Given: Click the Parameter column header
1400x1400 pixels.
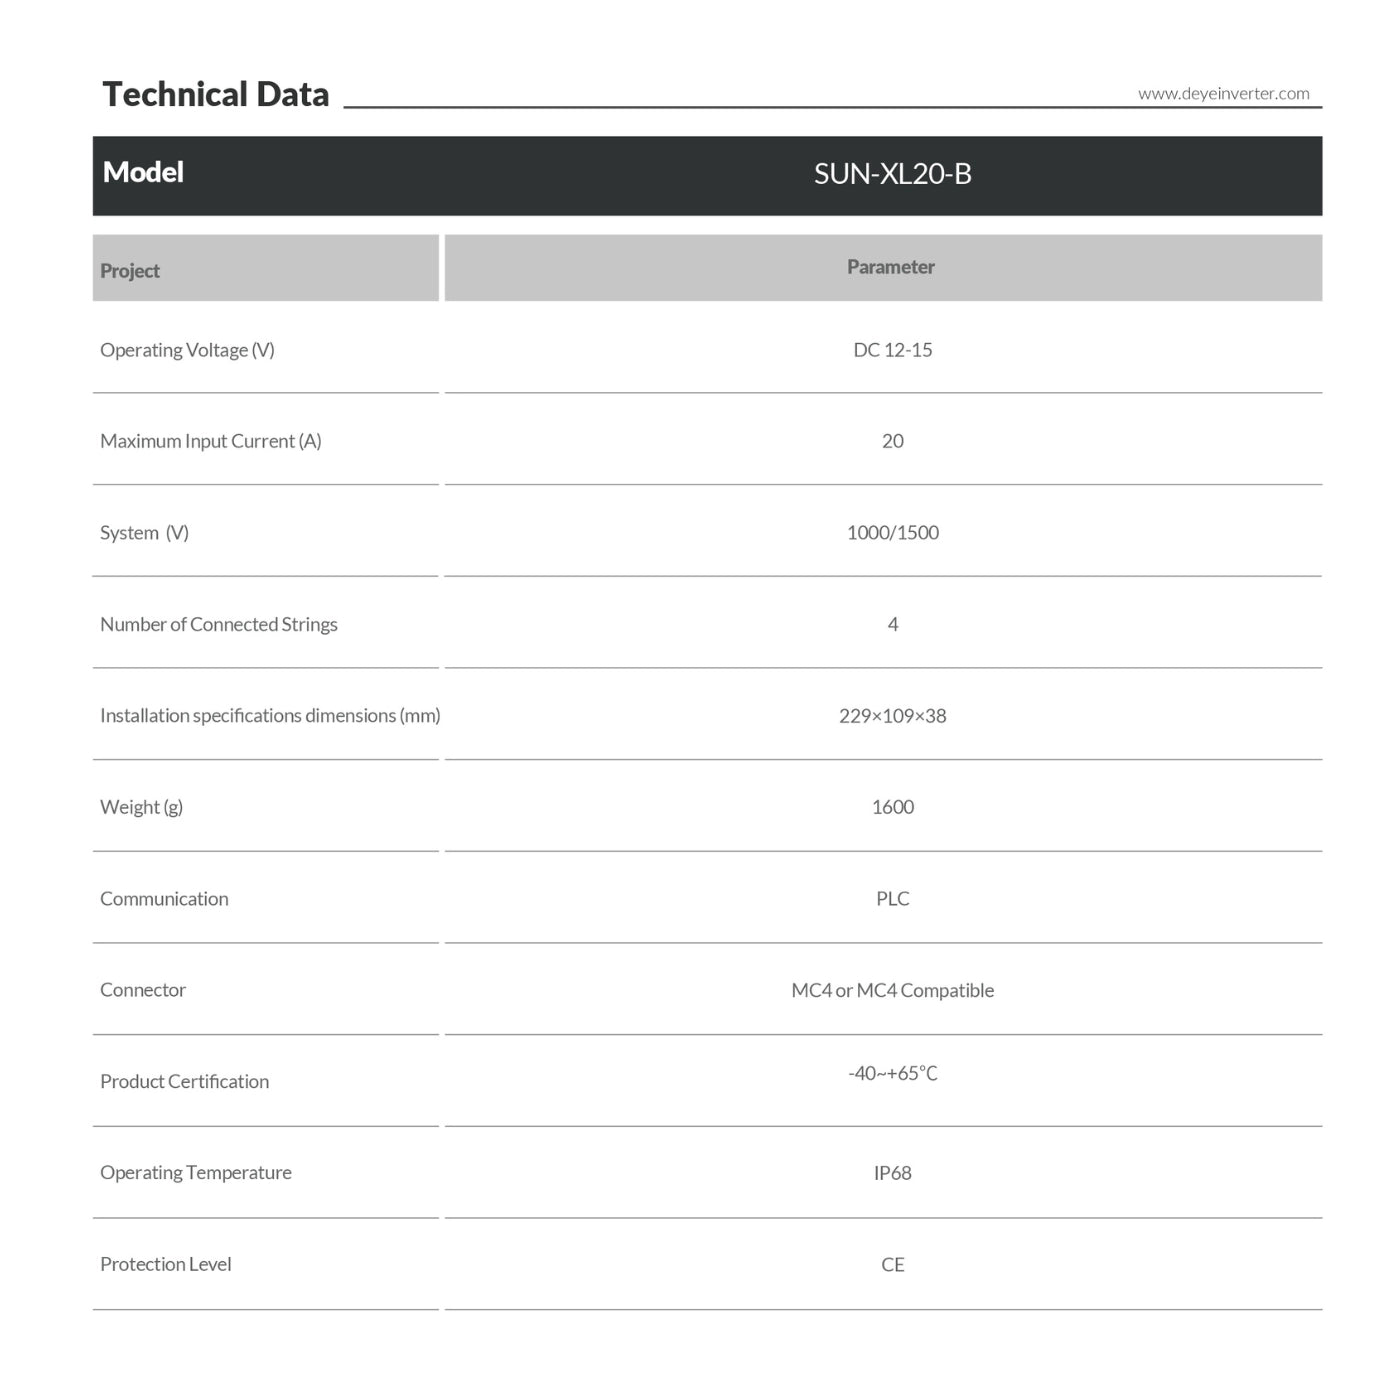Looking at the screenshot, I should click(x=890, y=267).
